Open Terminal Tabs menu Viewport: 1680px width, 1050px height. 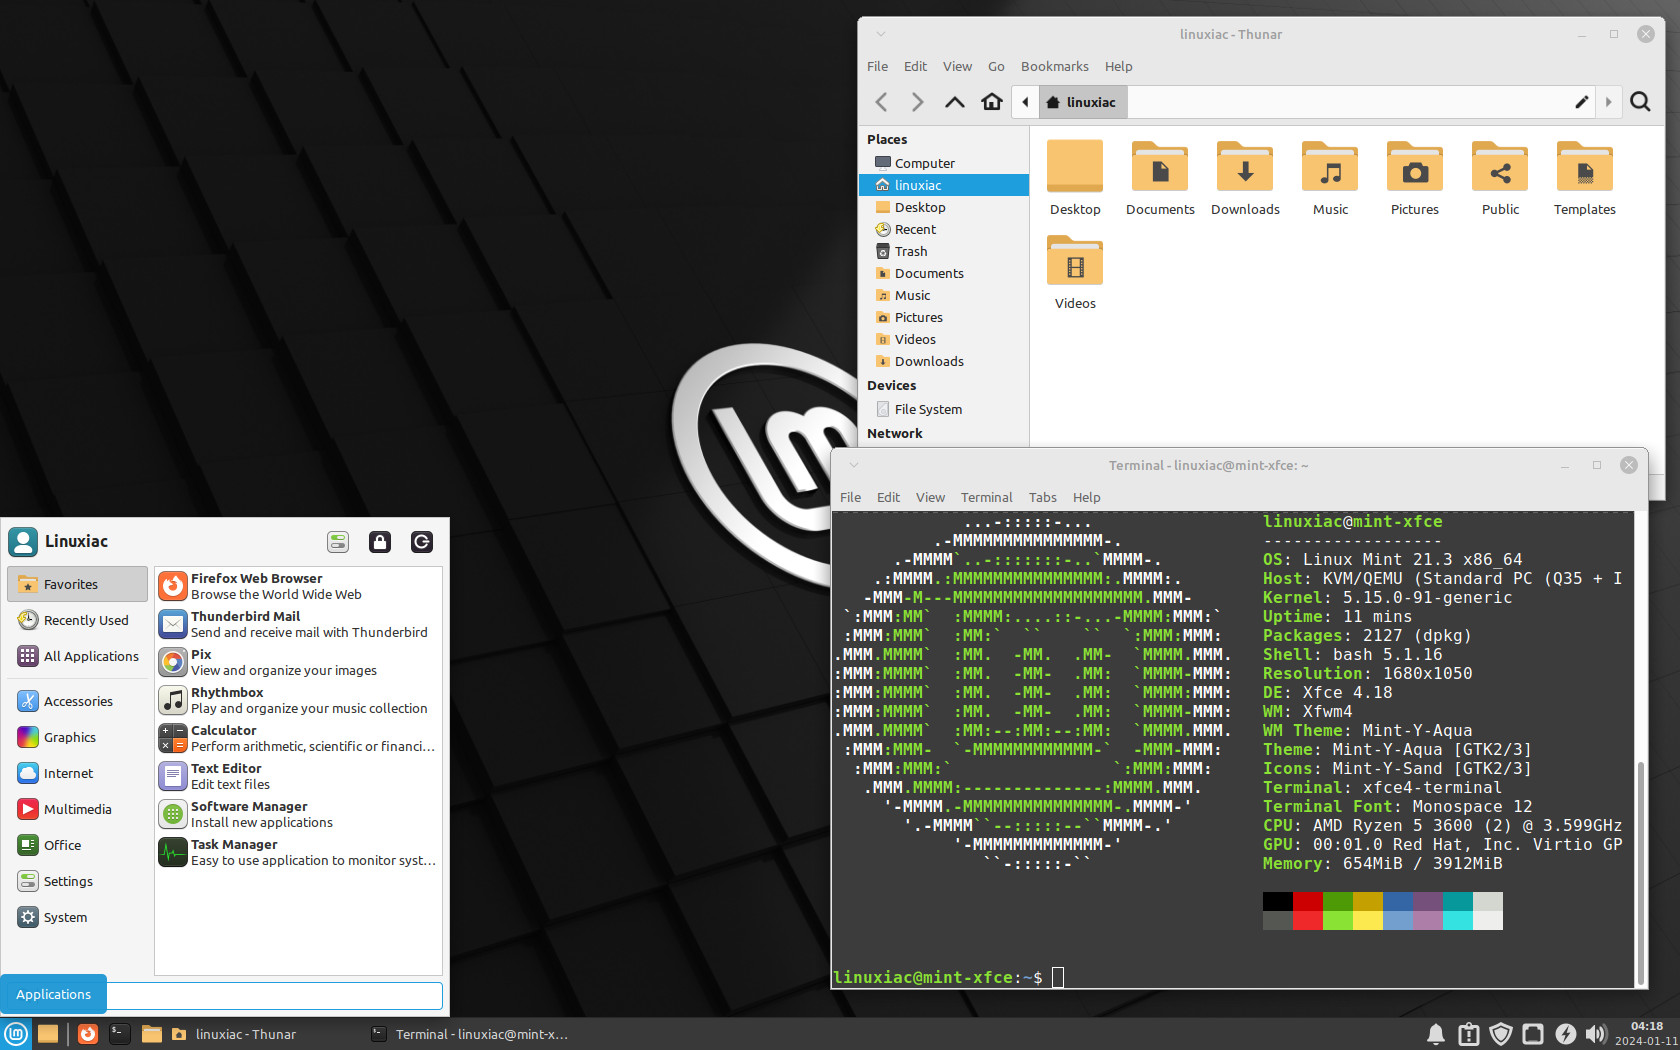tap(1042, 497)
